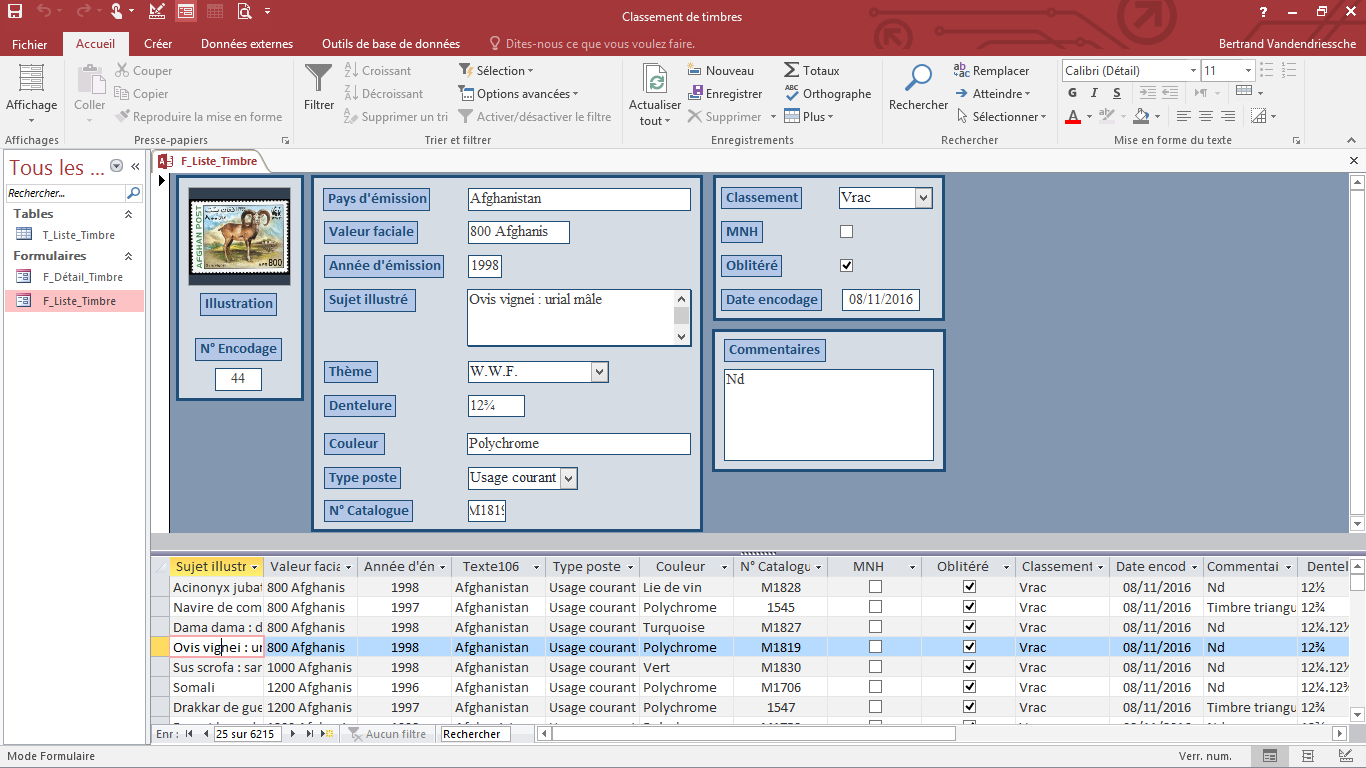Click the fill color bucket swatch
The height and width of the screenshot is (768, 1366).
click(1139, 117)
